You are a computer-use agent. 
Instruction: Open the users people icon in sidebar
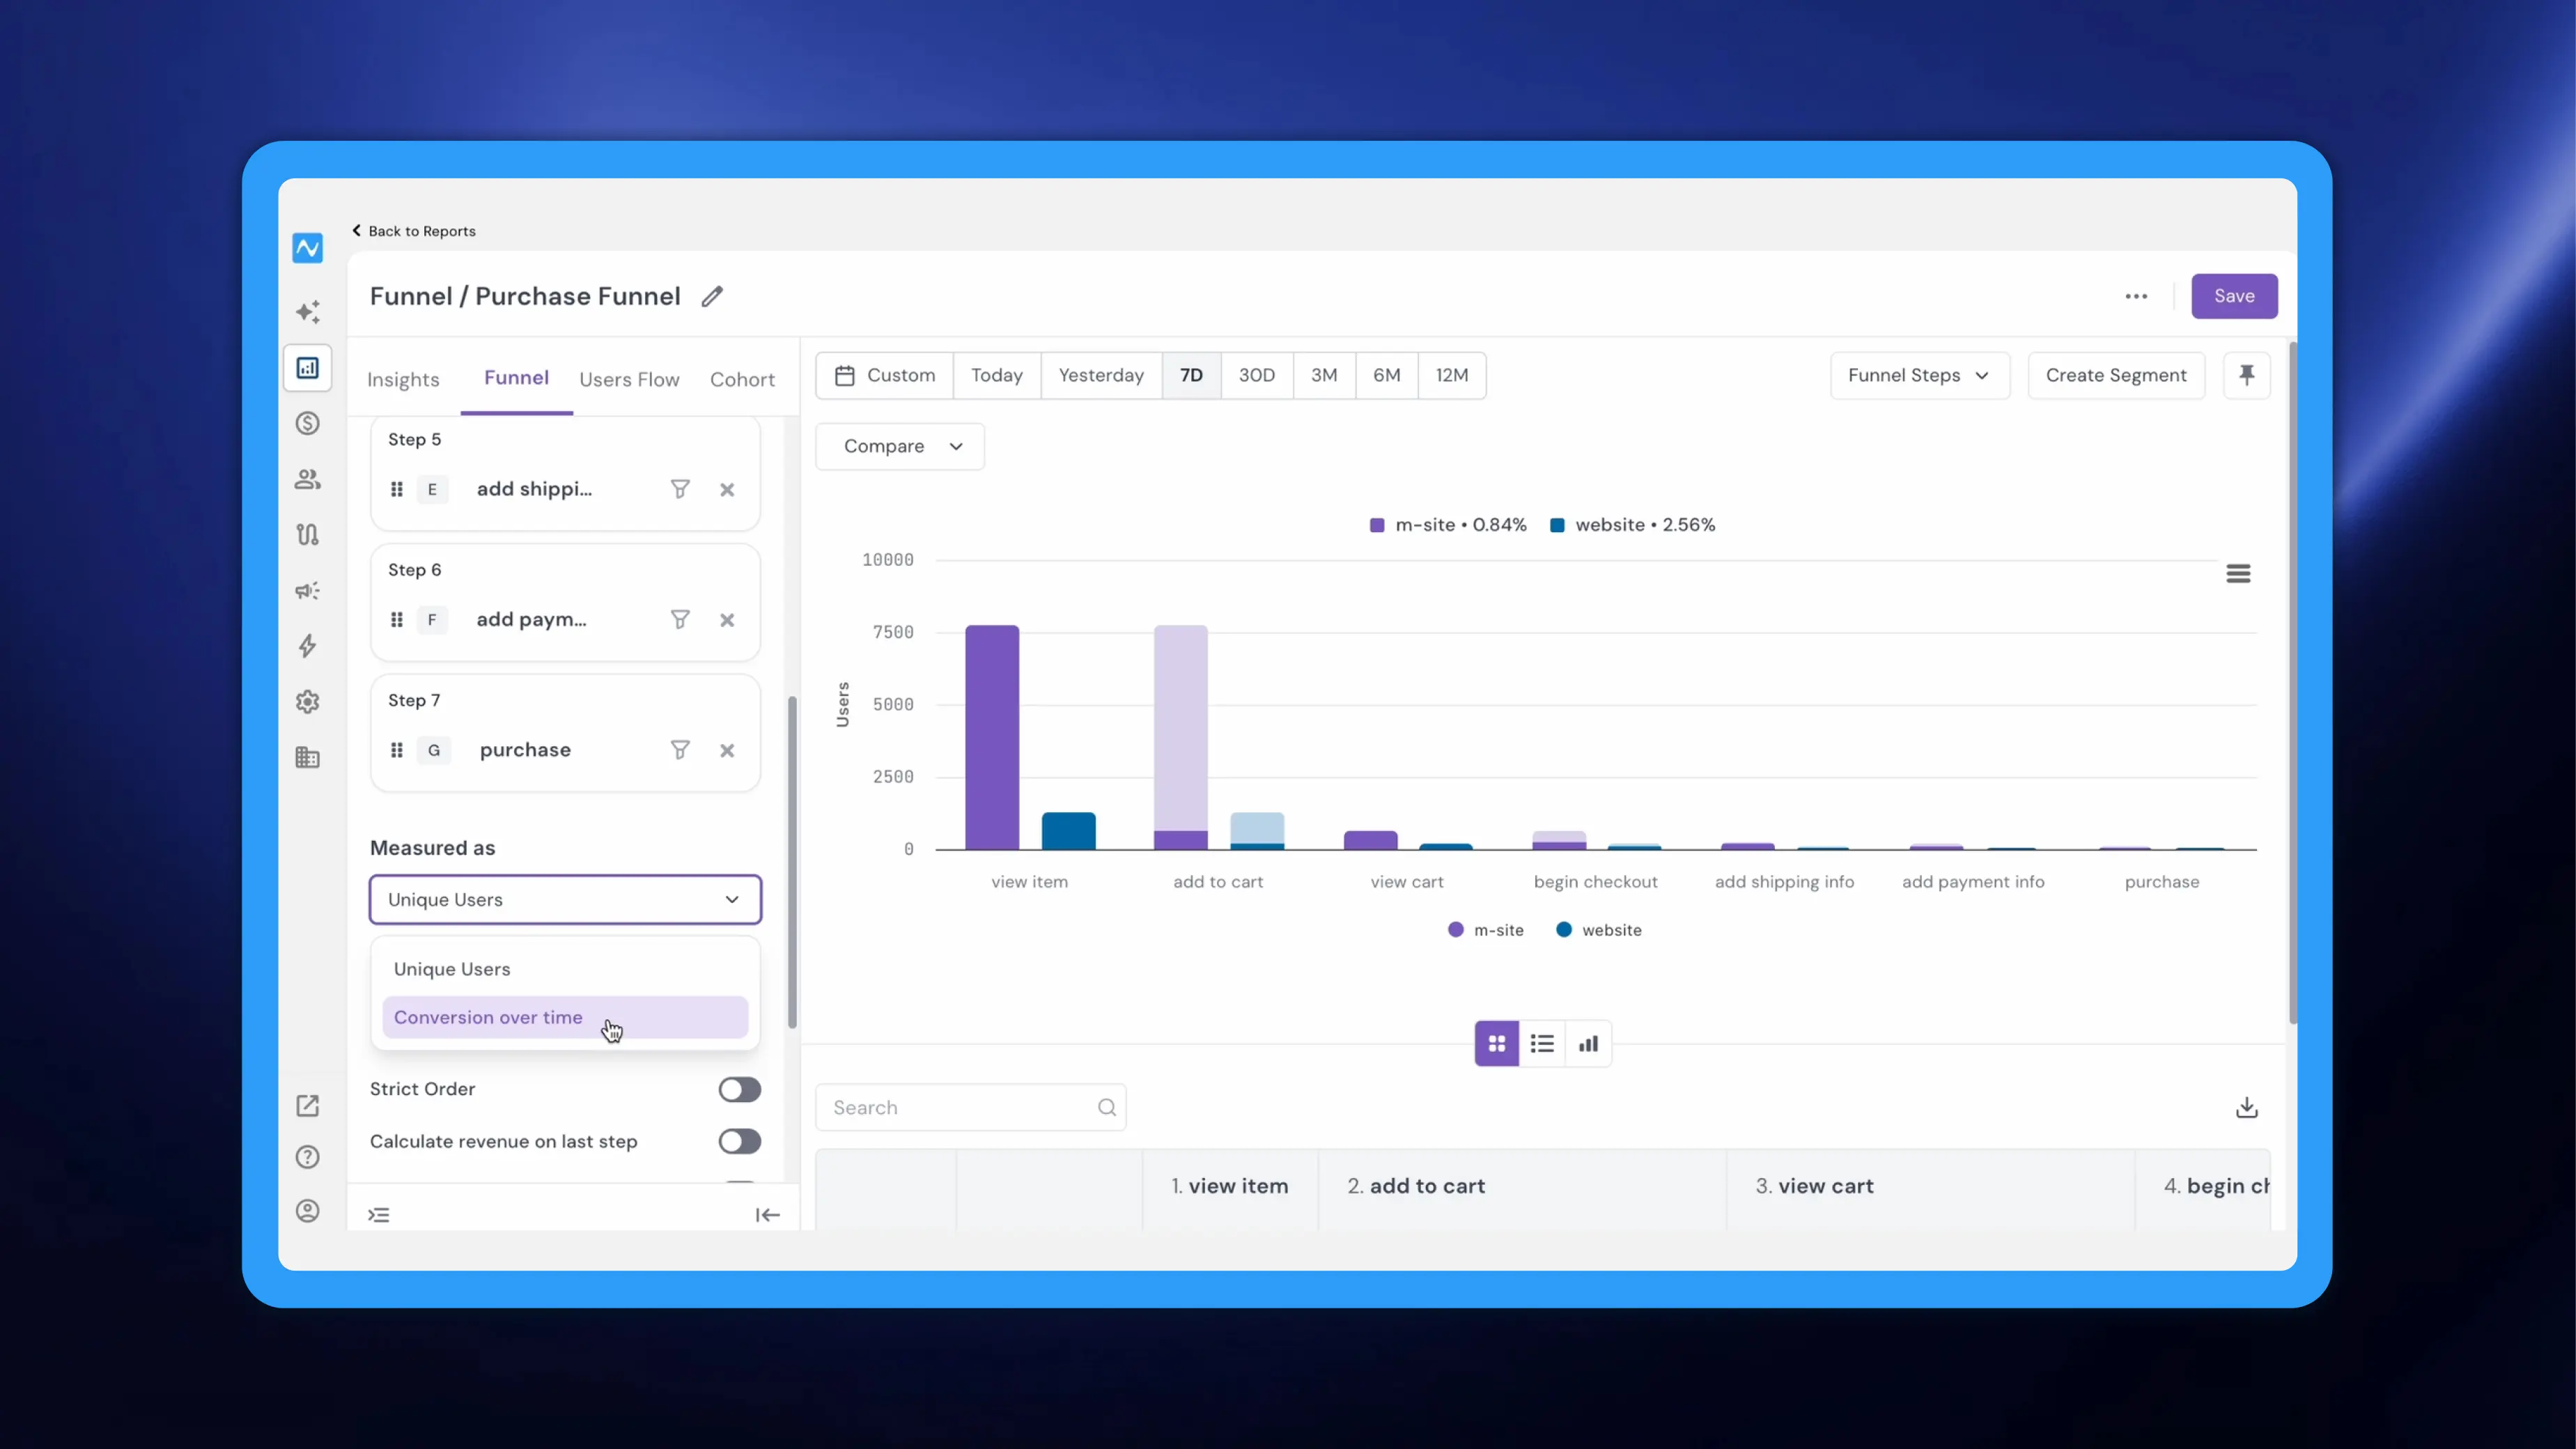(x=307, y=479)
